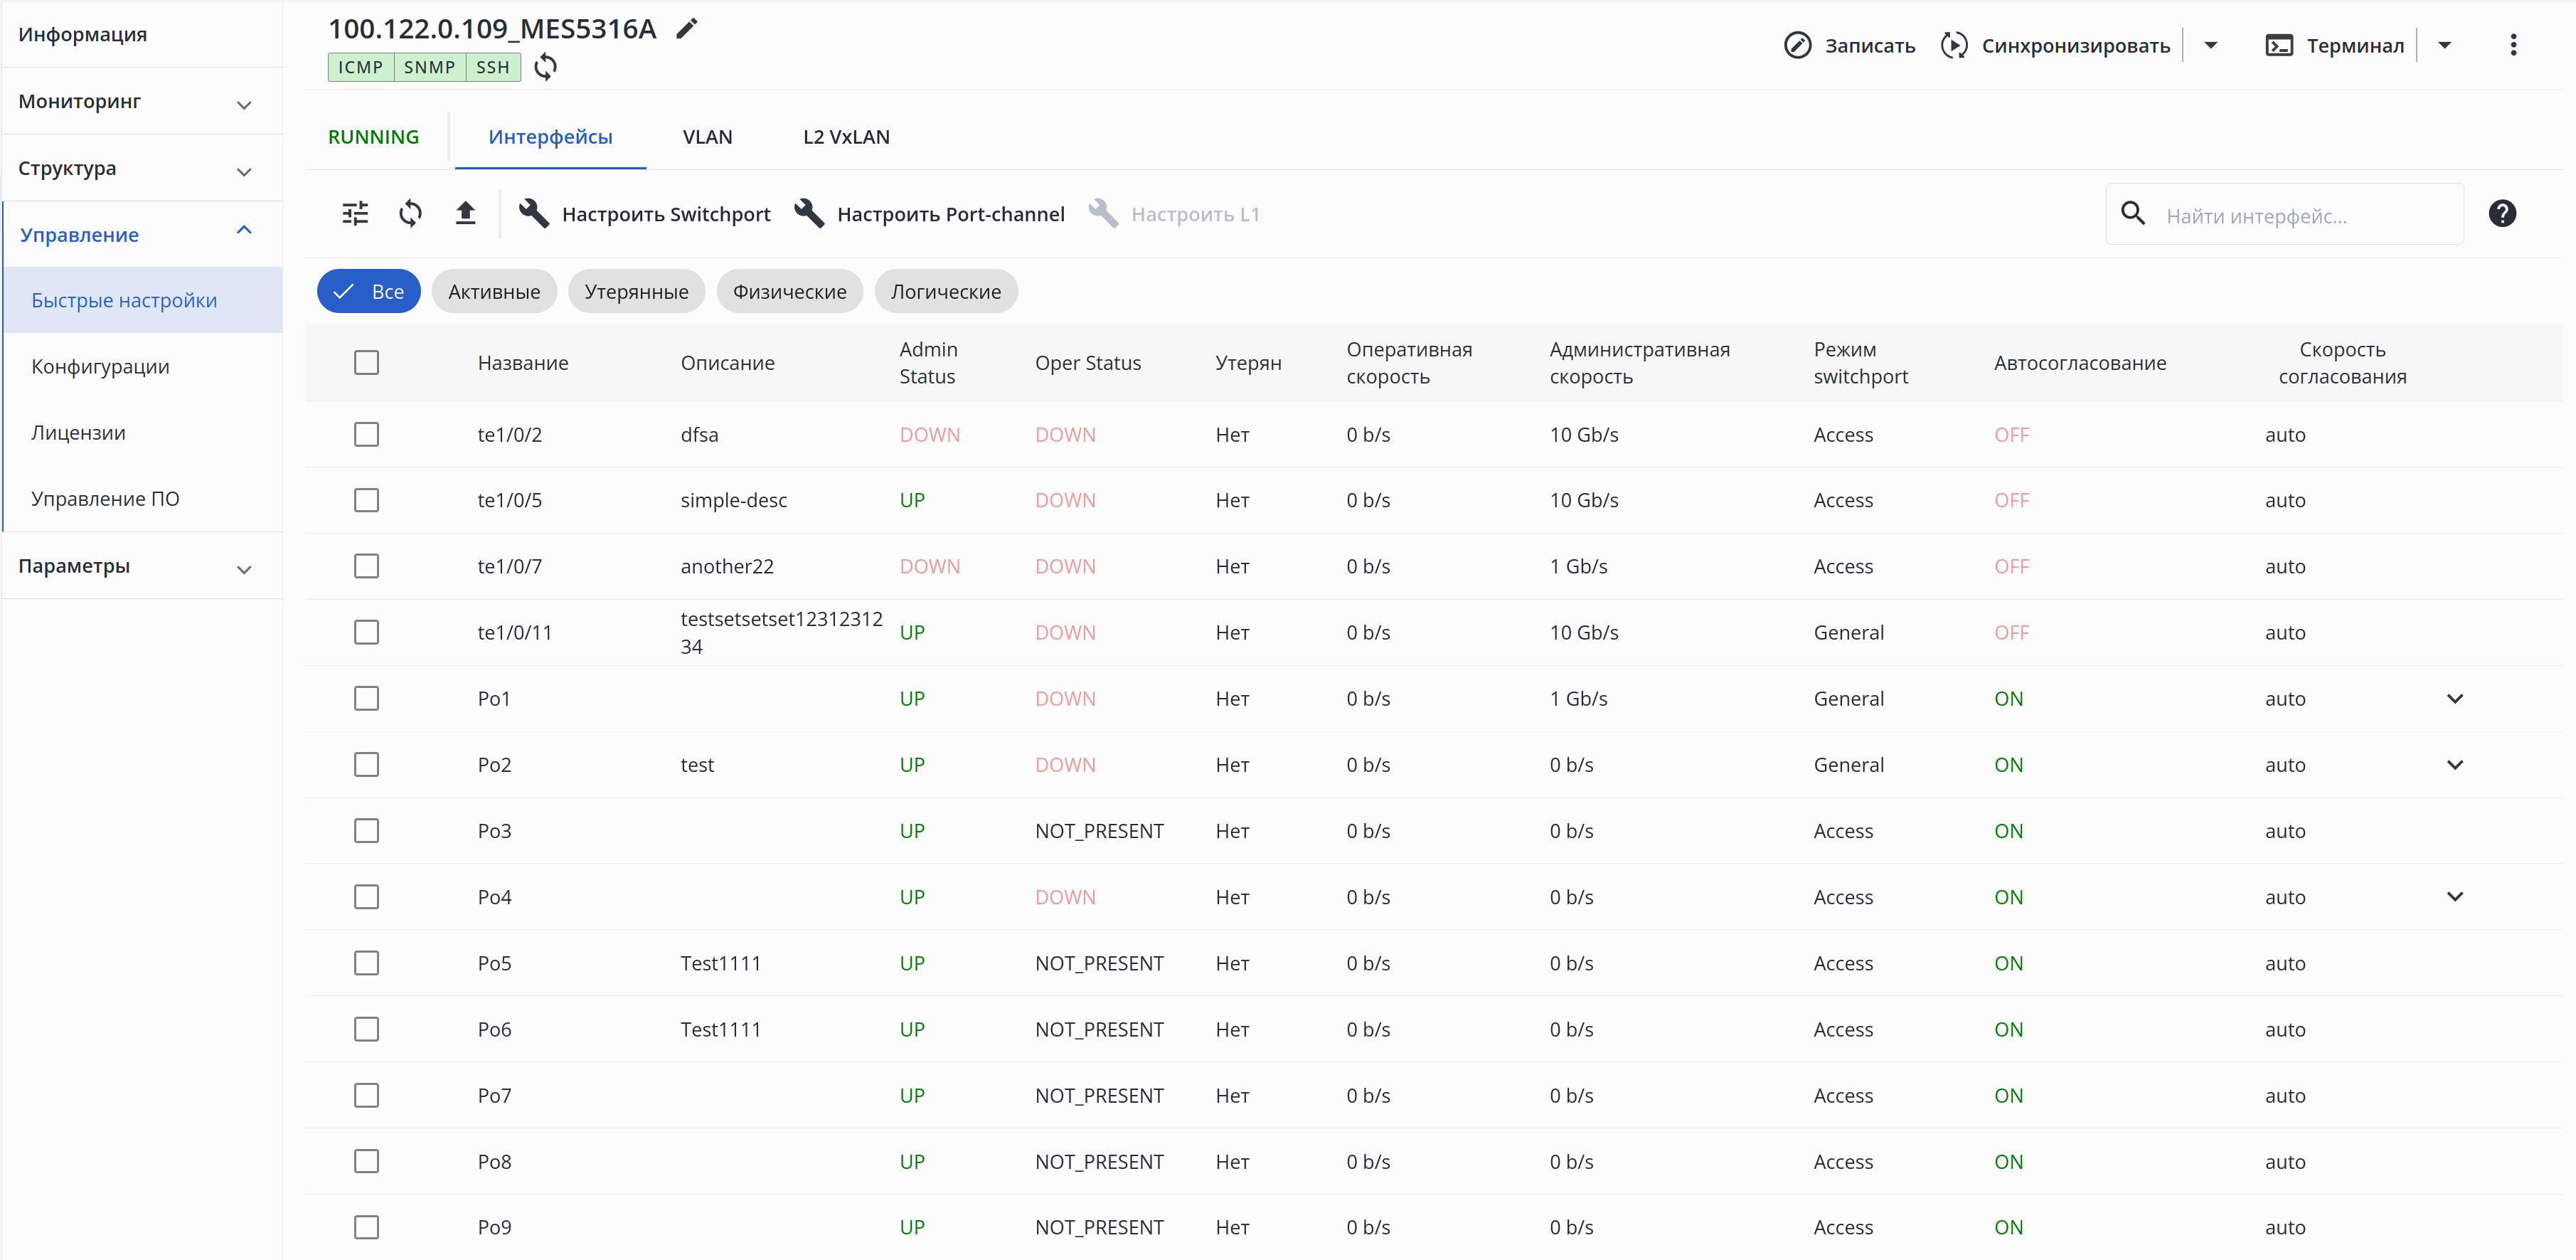Check the te1/0/2 interface checkbox
2576x1260 pixels.
click(366, 434)
